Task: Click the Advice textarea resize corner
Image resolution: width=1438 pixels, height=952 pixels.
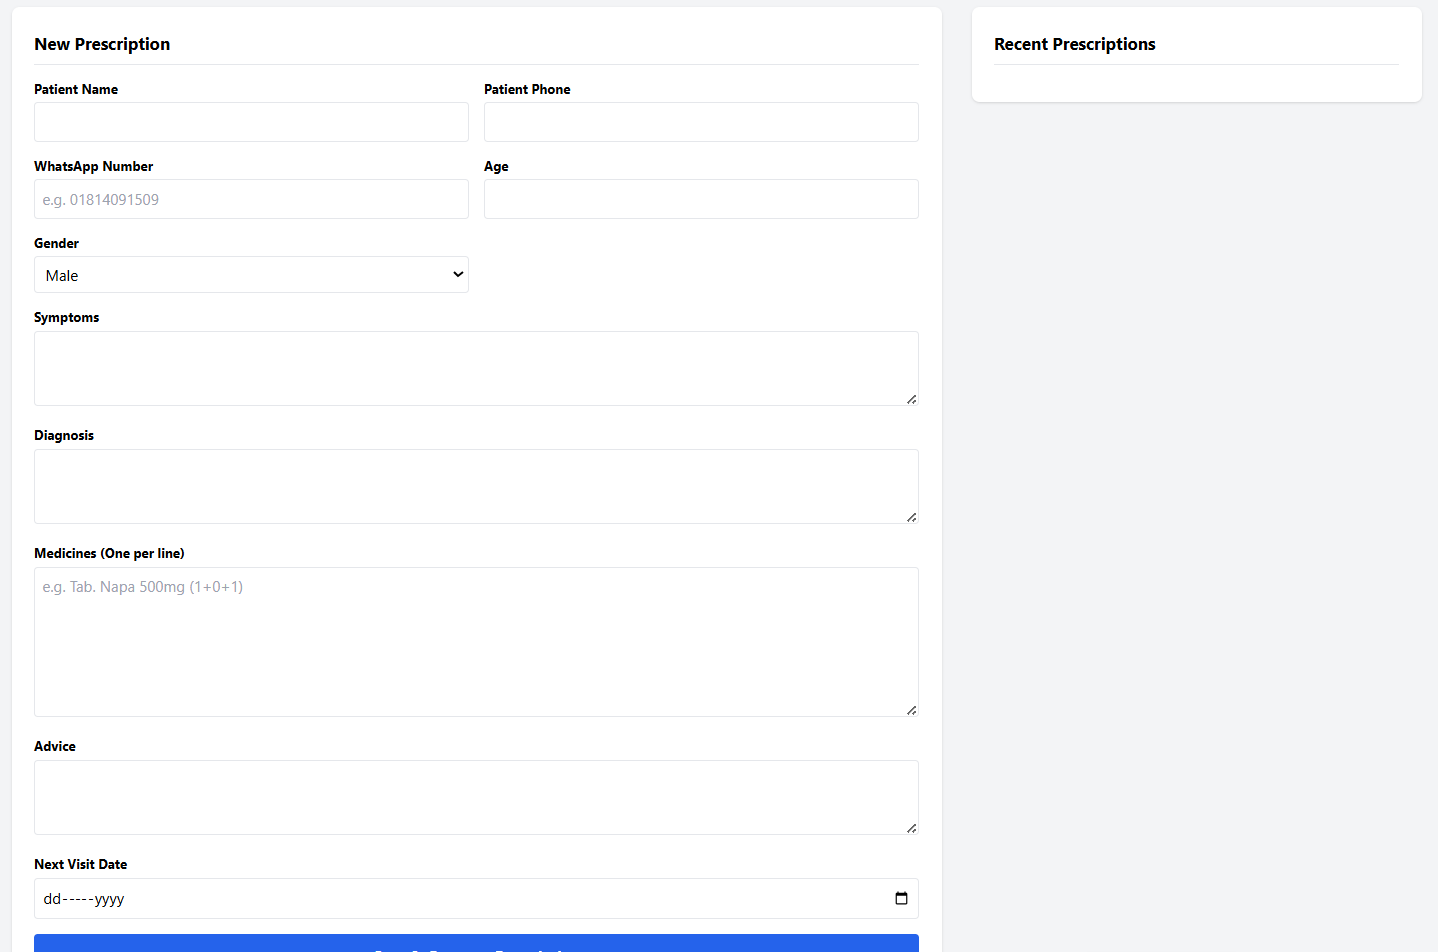Action: pos(911,828)
